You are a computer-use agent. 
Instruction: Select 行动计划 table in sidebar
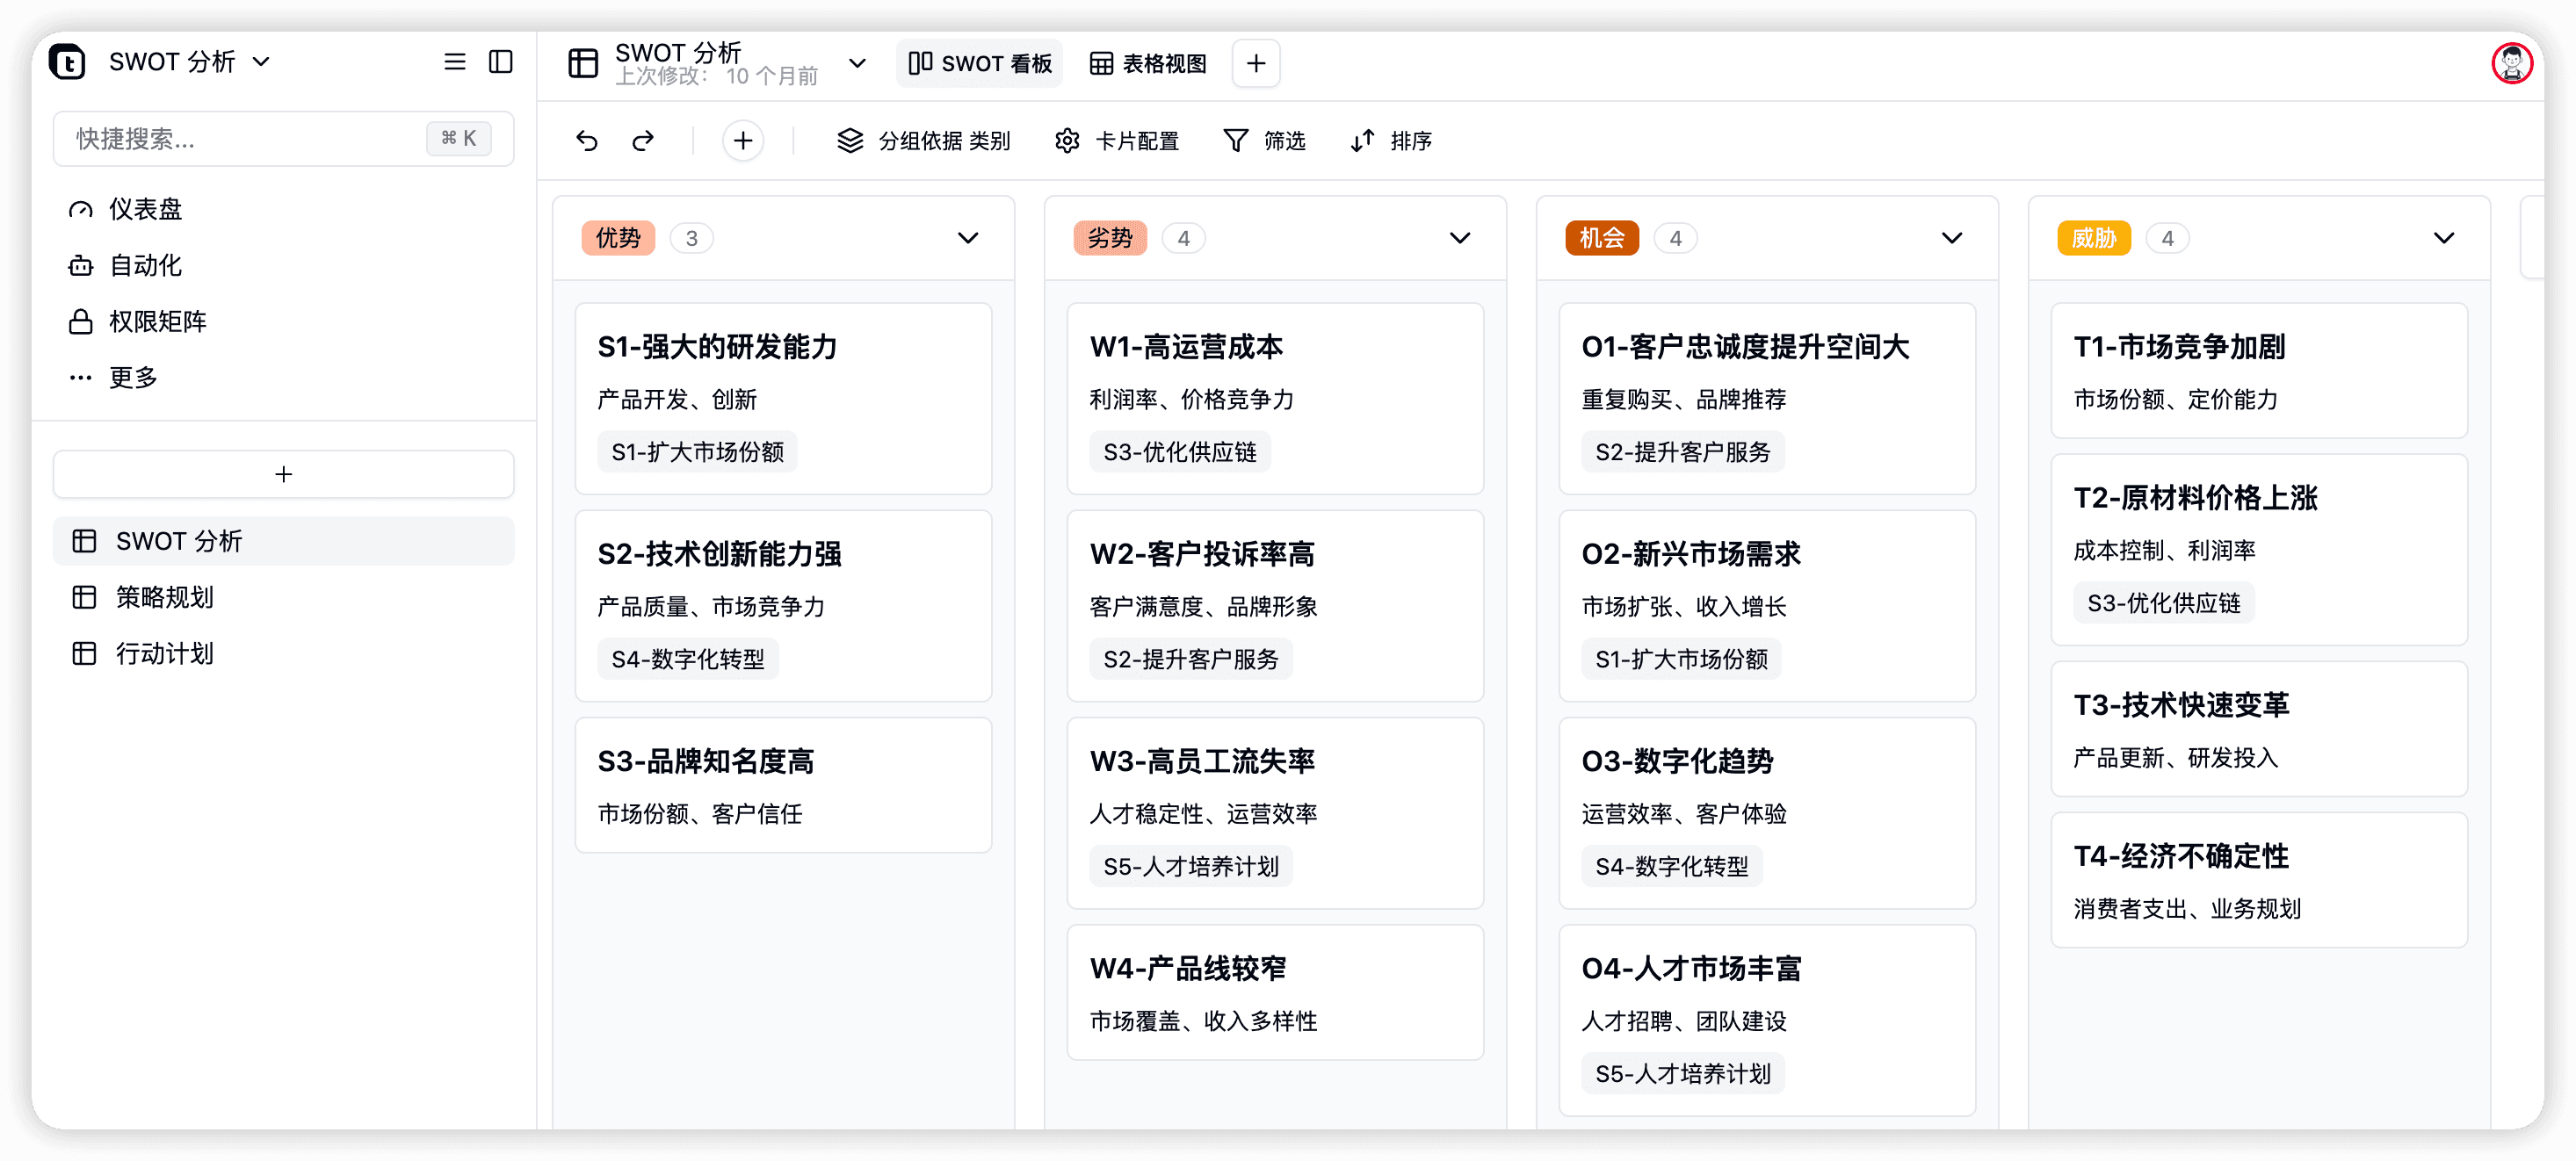pos(283,653)
